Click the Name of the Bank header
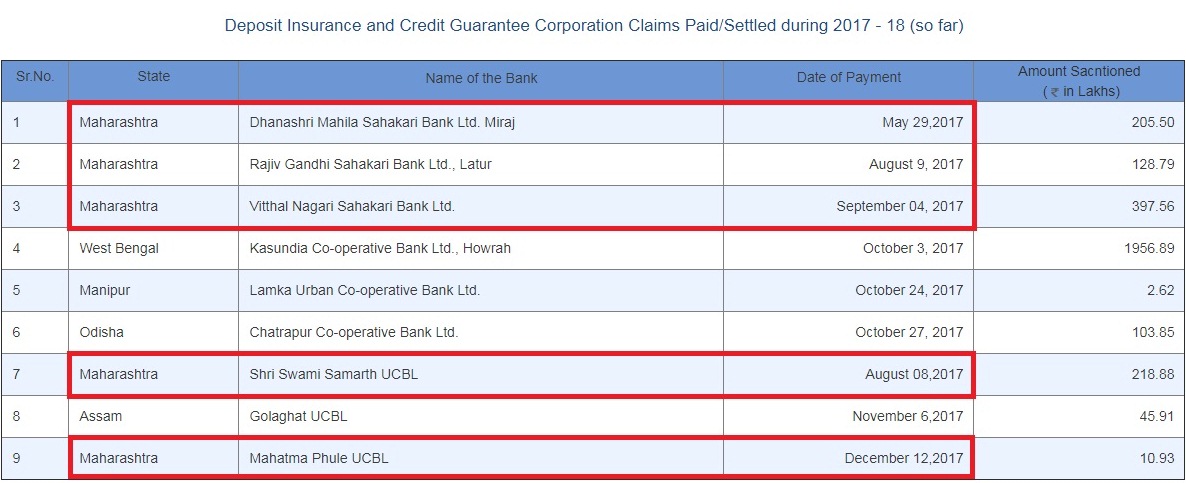Screen dimensions: 1186x483 coord(481,78)
